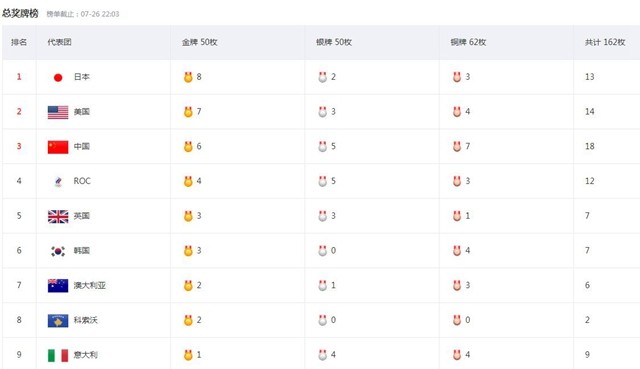Image resolution: width=640 pixels, height=369 pixels.
Task: Click USA's bronze medal icon
Action: [x=457, y=111]
